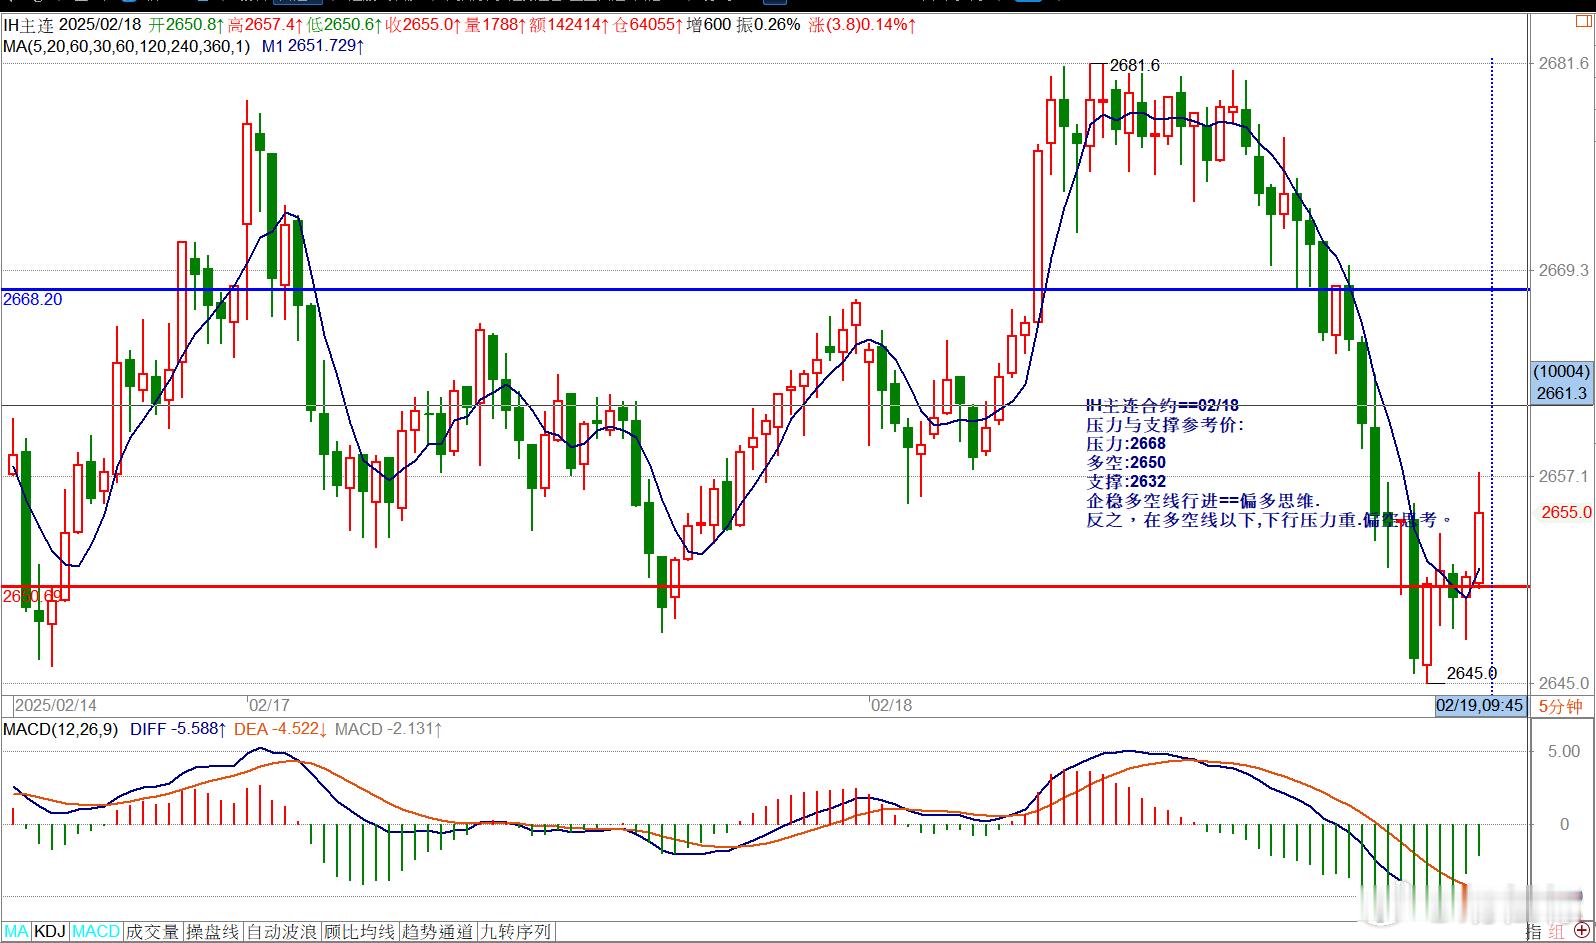Click the IH主连 contract name in header

(x=28, y=25)
